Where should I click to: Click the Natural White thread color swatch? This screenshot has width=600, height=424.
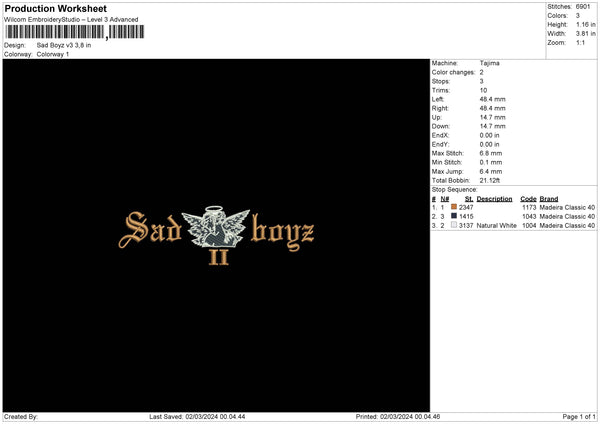(x=454, y=225)
